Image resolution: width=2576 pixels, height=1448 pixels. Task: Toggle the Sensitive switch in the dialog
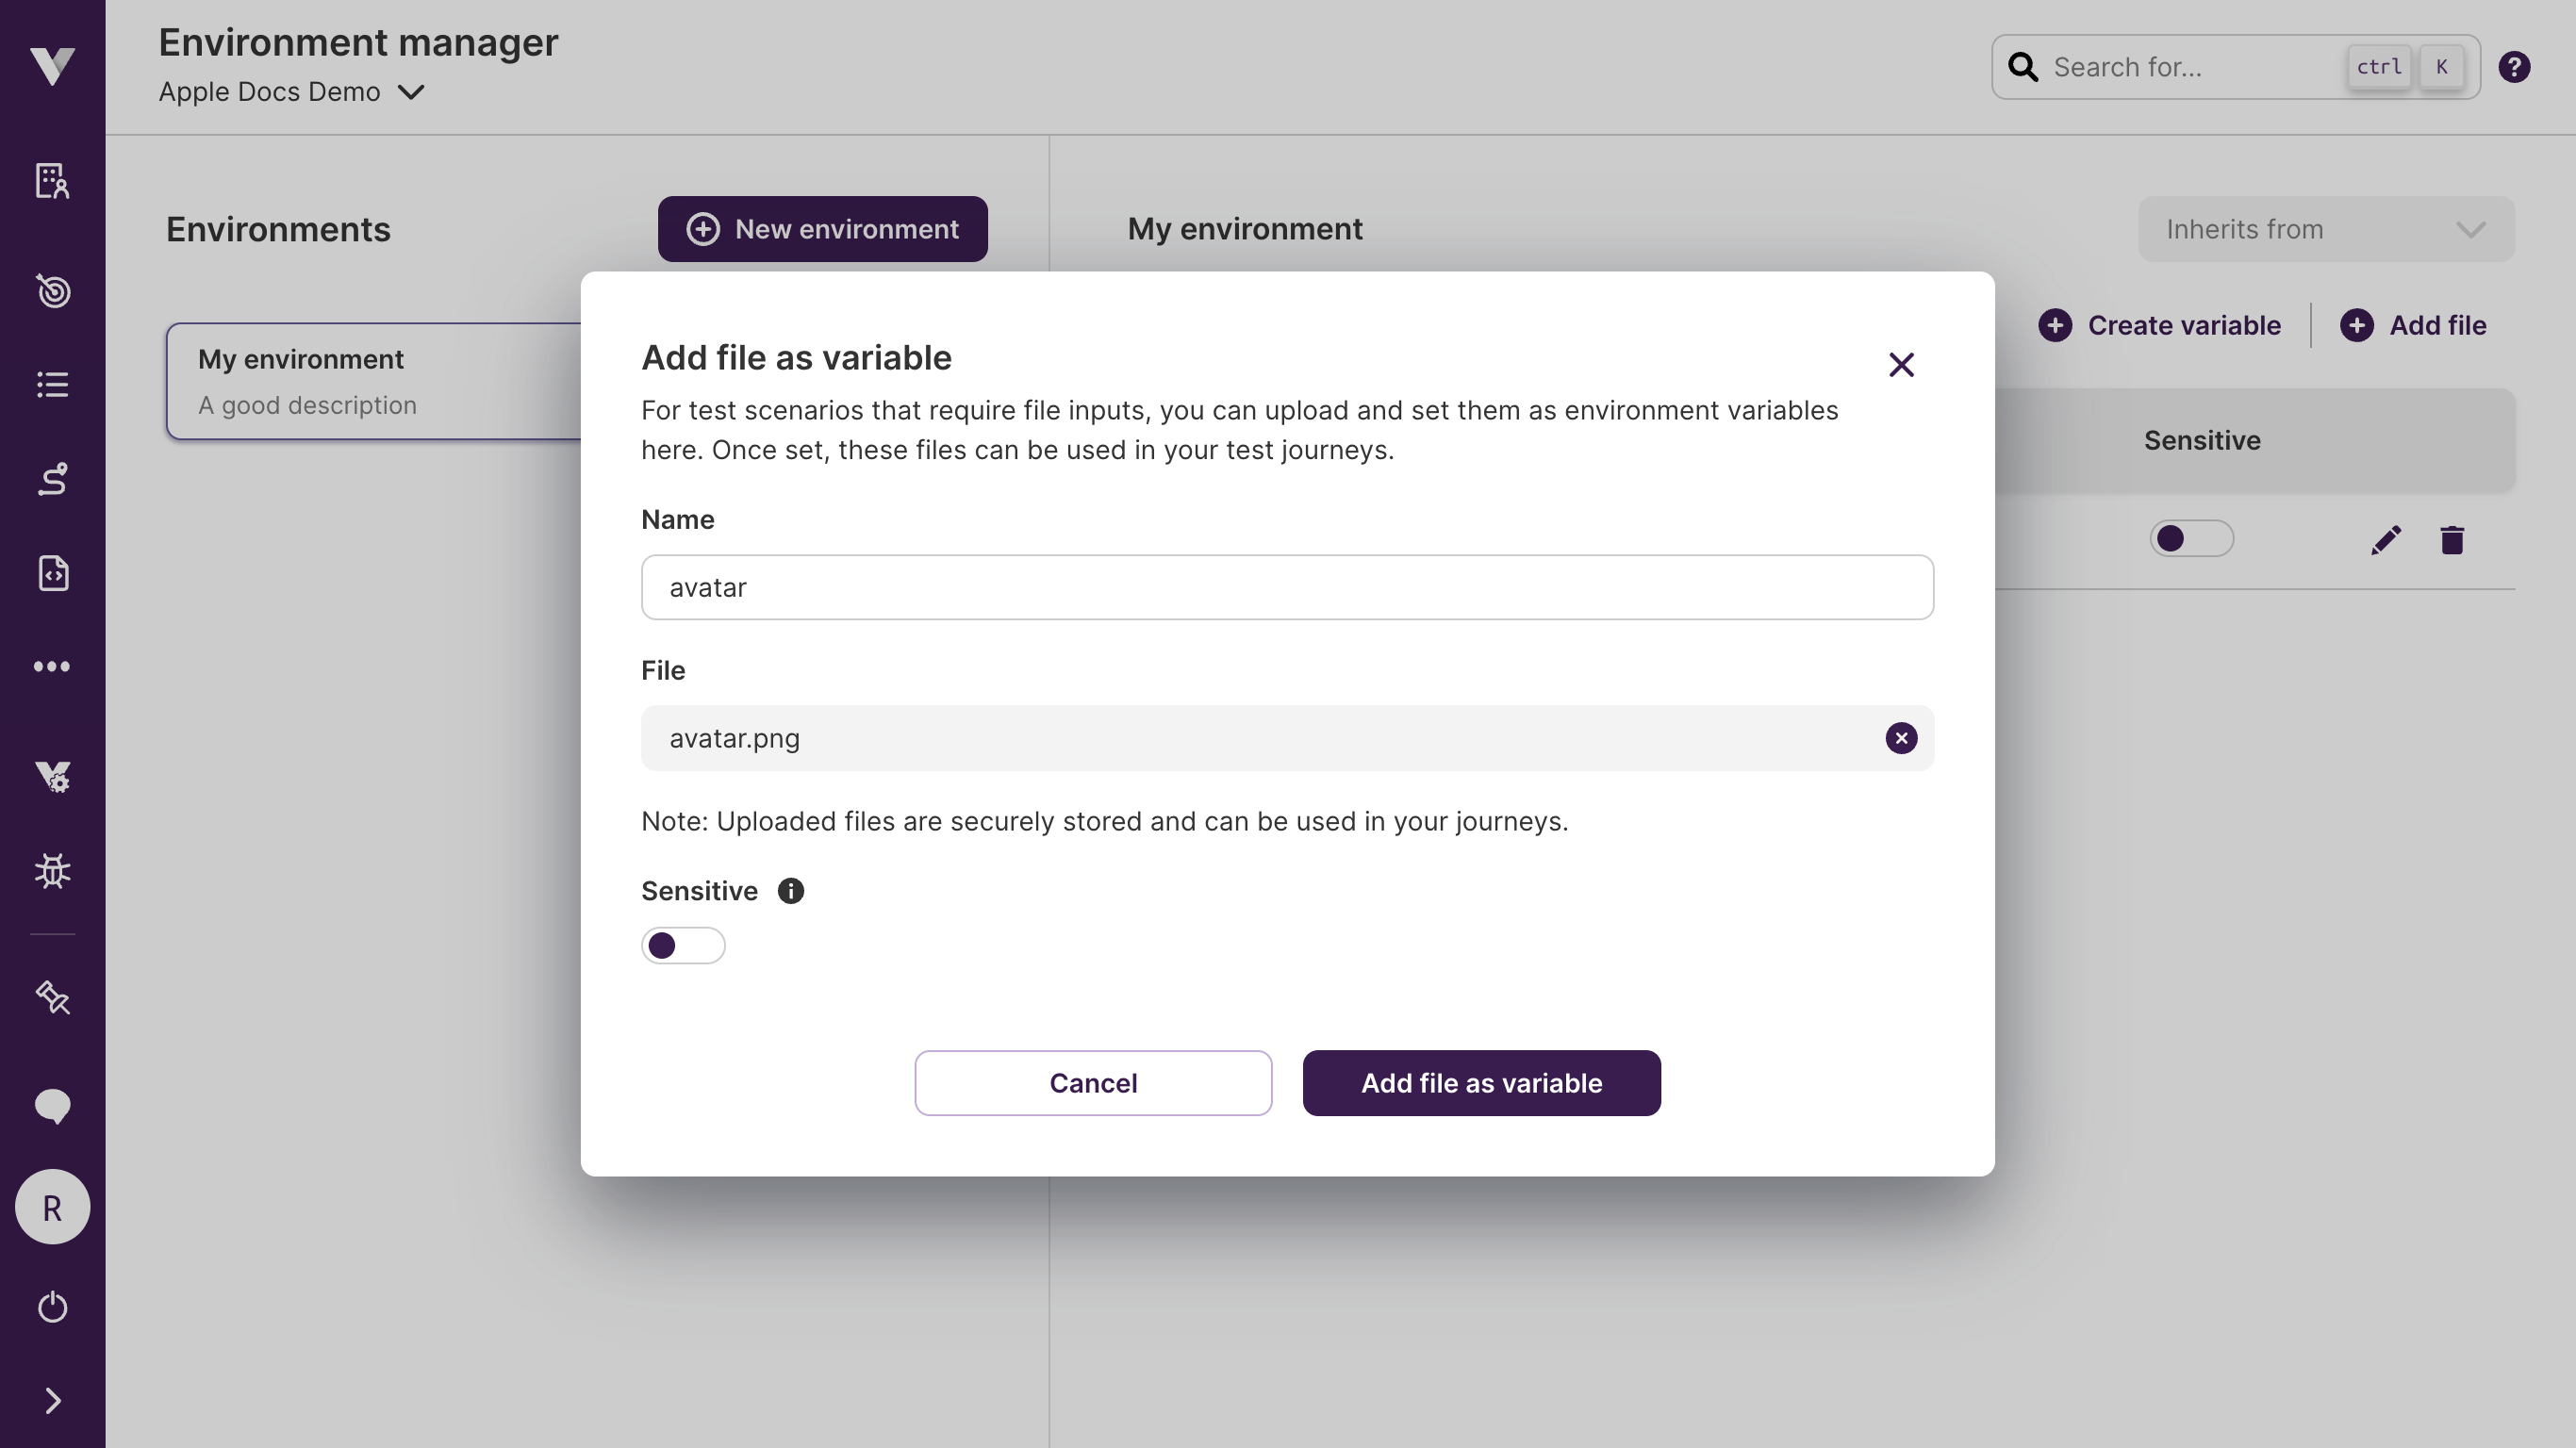click(683, 945)
